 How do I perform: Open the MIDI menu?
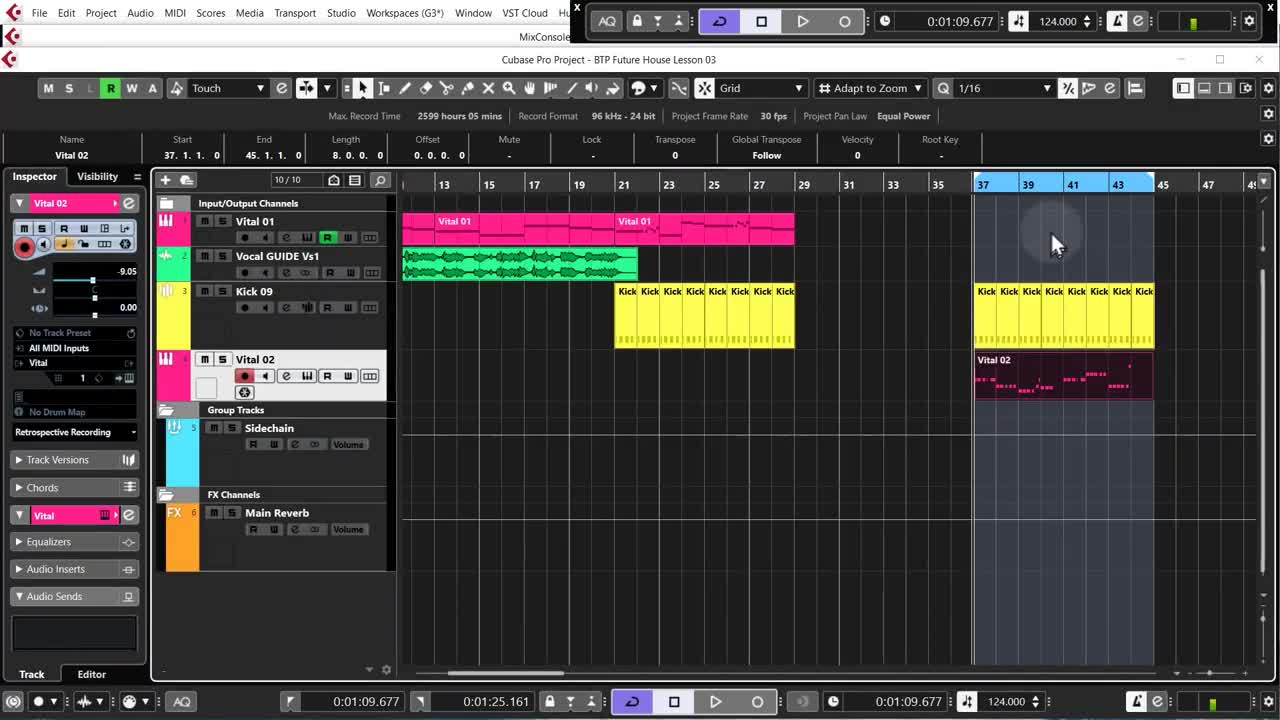(x=175, y=13)
